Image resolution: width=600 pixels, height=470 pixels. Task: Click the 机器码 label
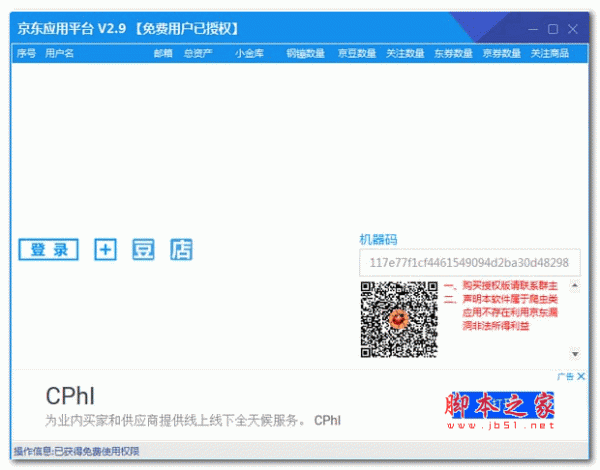pyautogui.click(x=378, y=240)
